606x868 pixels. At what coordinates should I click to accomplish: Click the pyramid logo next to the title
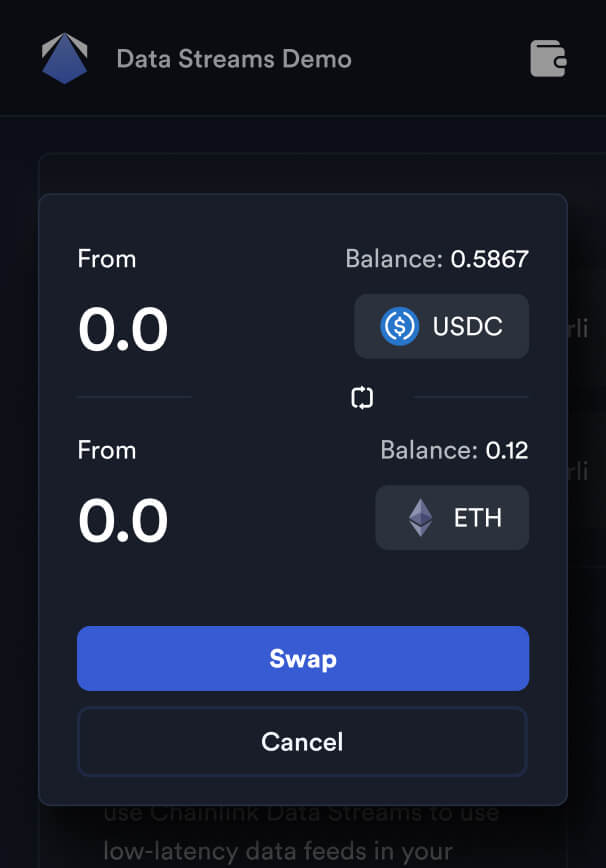pyautogui.click(x=64, y=59)
